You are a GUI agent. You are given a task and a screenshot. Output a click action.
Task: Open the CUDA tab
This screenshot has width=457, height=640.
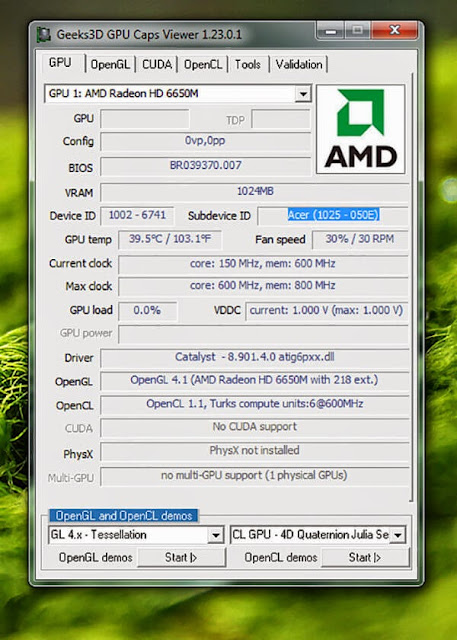pyautogui.click(x=157, y=64)
